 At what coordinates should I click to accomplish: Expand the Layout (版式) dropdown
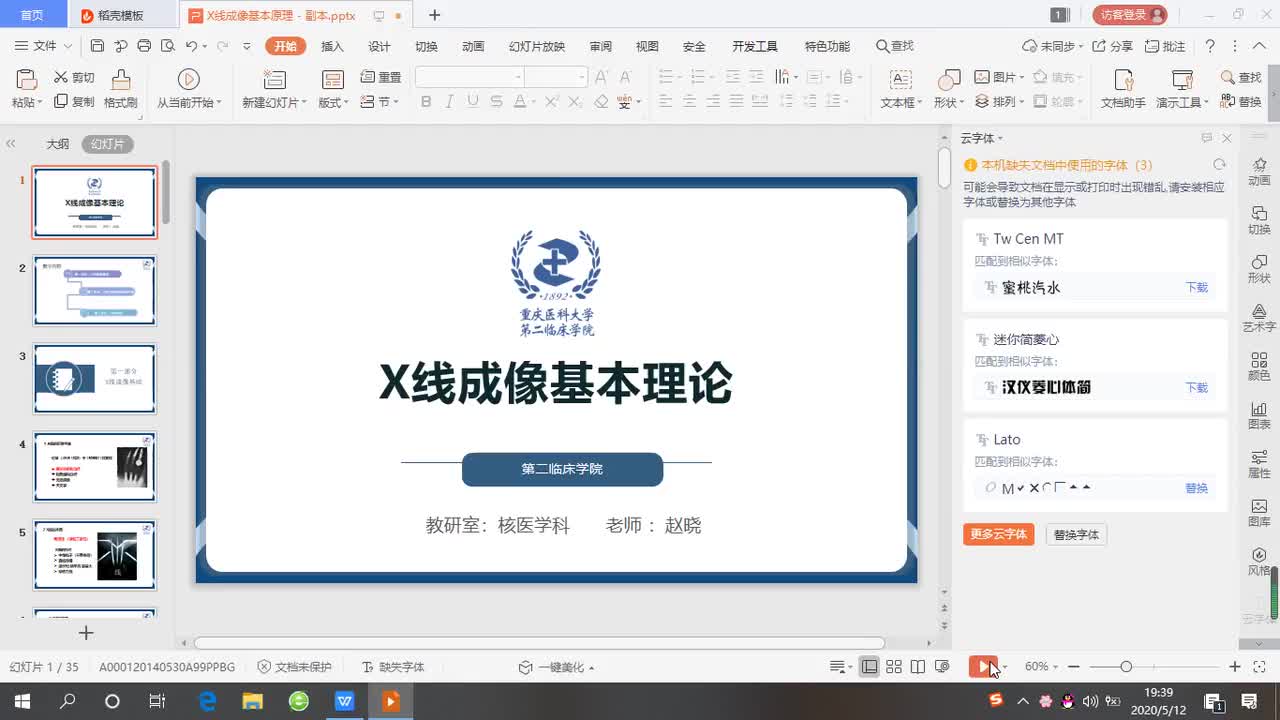click(346, 103)
